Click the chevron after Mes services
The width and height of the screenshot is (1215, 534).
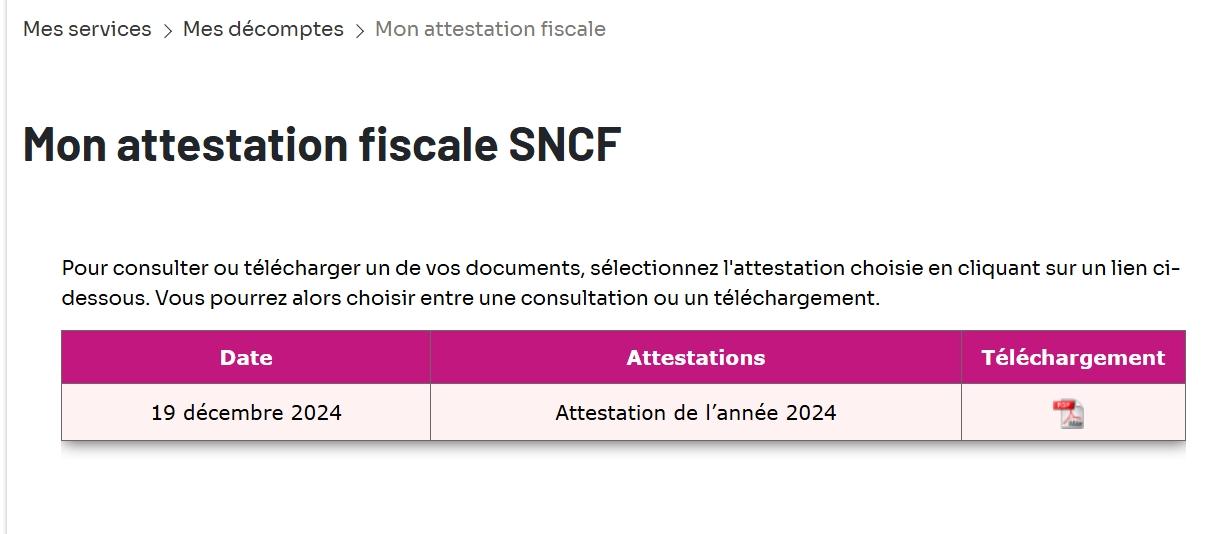(x=168, y=31)
